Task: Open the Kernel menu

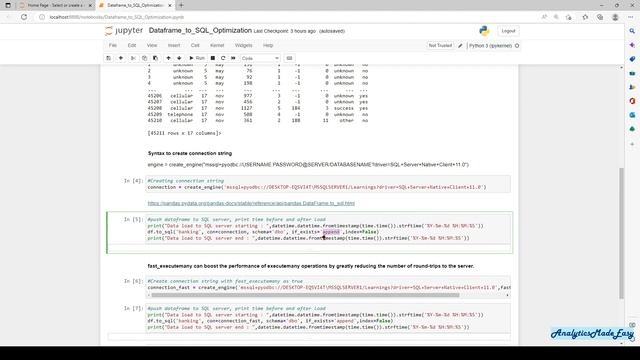Action: (x=217, y=45)
